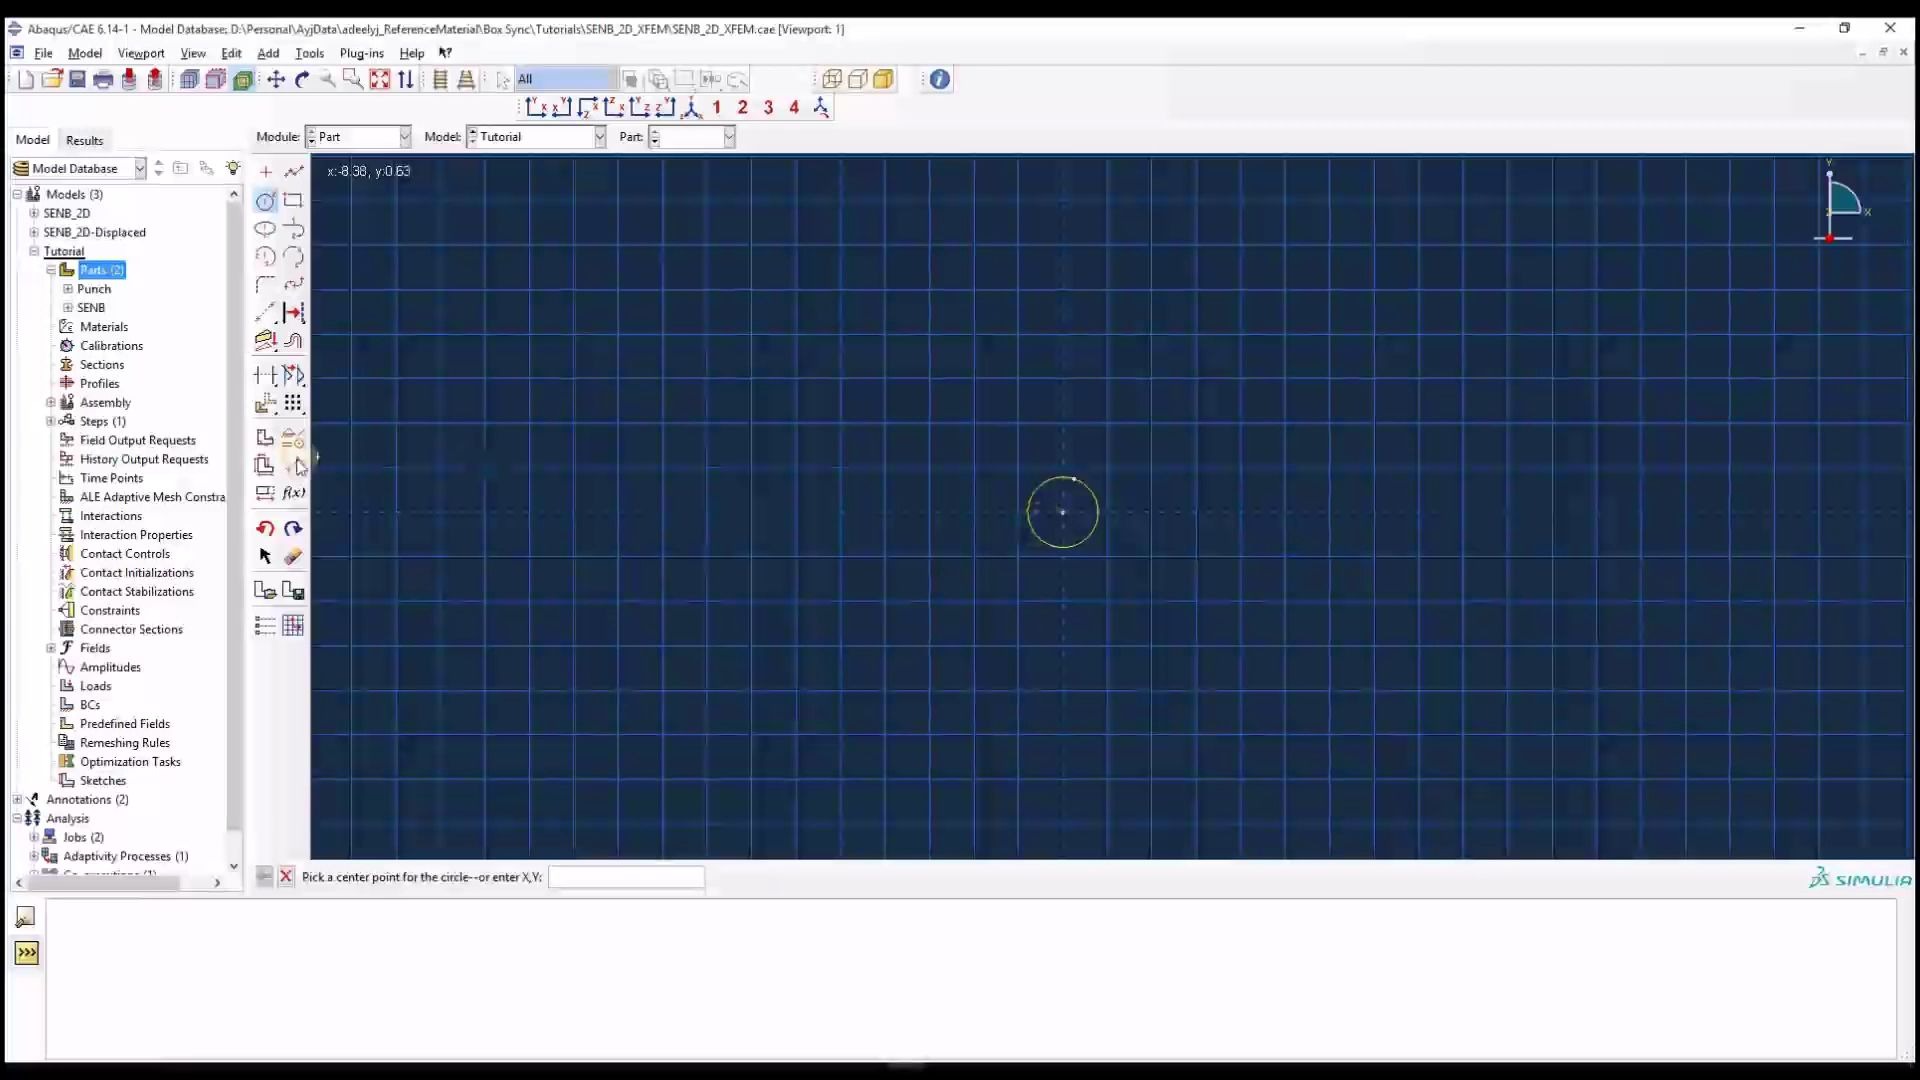
Task: Open the Plug-ins menu
Action: (x=362, y=53)
